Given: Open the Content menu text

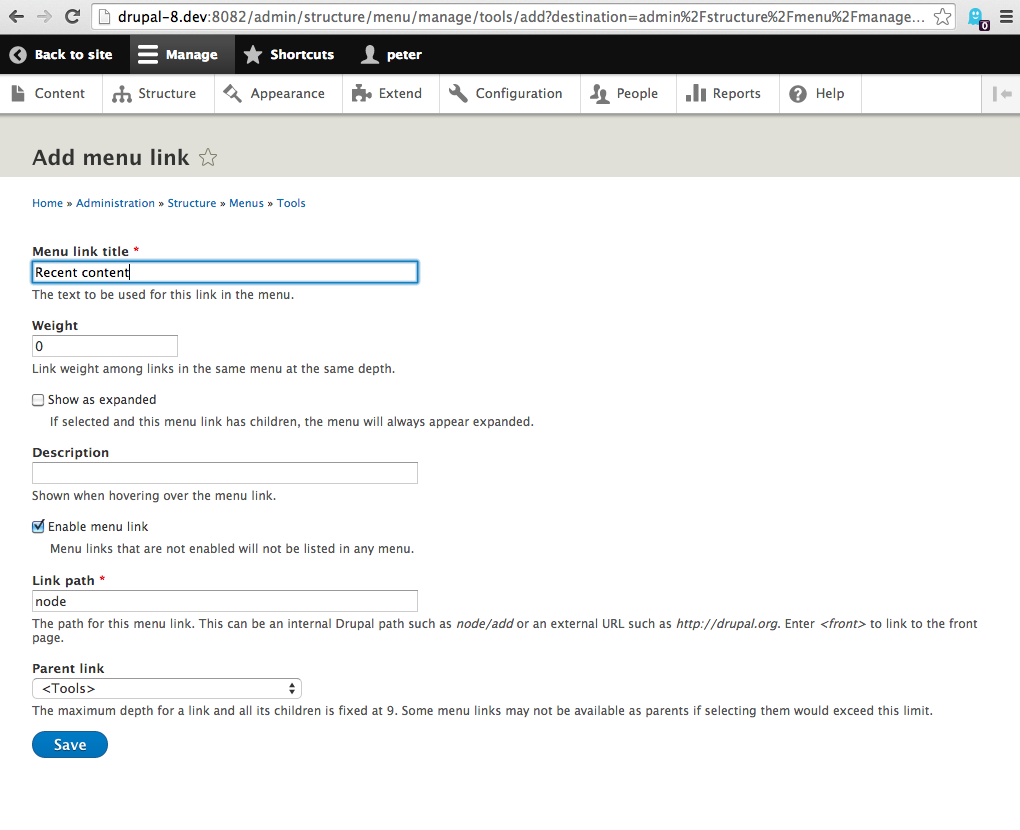Looking at the screenshot, I should (59, 94).
